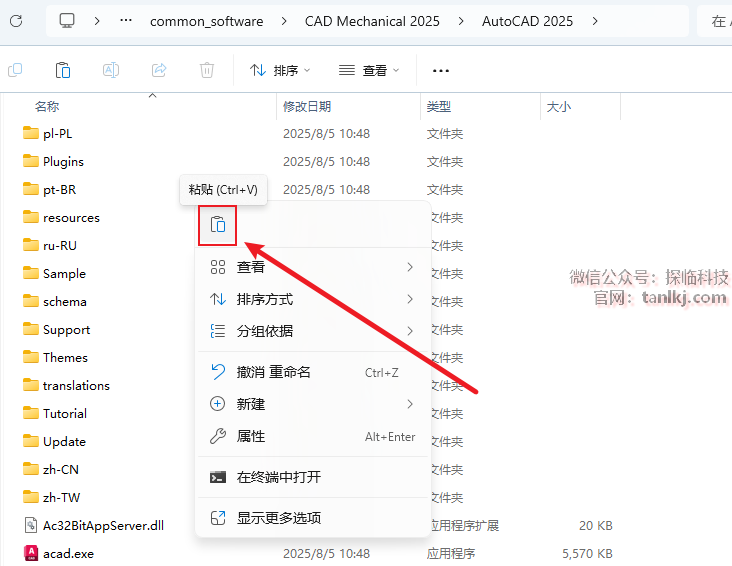Expand chevron after the This PC icon
Screen dimensions: 732x566
[x=97, y=21]
